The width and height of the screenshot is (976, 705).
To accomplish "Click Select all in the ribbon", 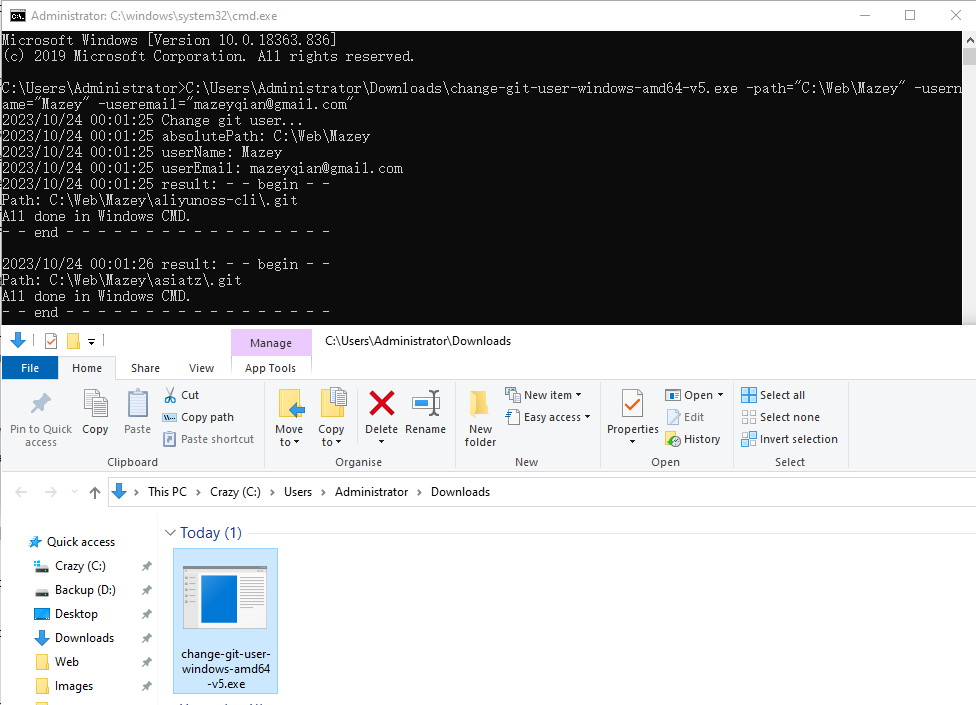I will click(780, 394).
